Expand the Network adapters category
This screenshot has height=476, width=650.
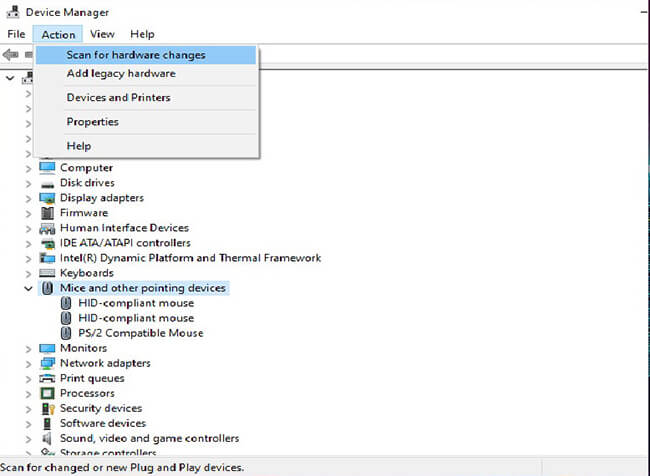pos(28,364)
